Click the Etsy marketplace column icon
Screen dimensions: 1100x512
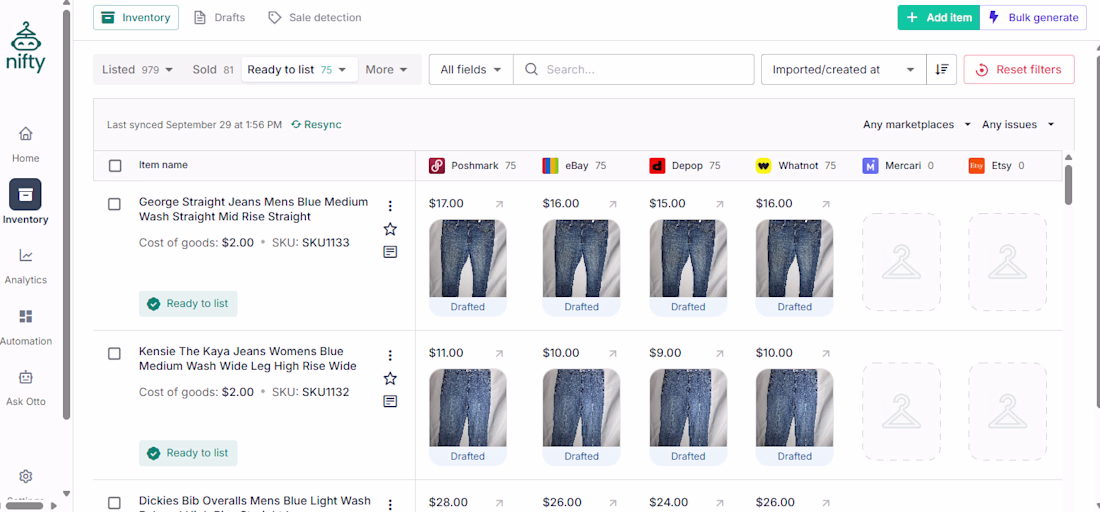pyautogui.click(x=977, y=166)
